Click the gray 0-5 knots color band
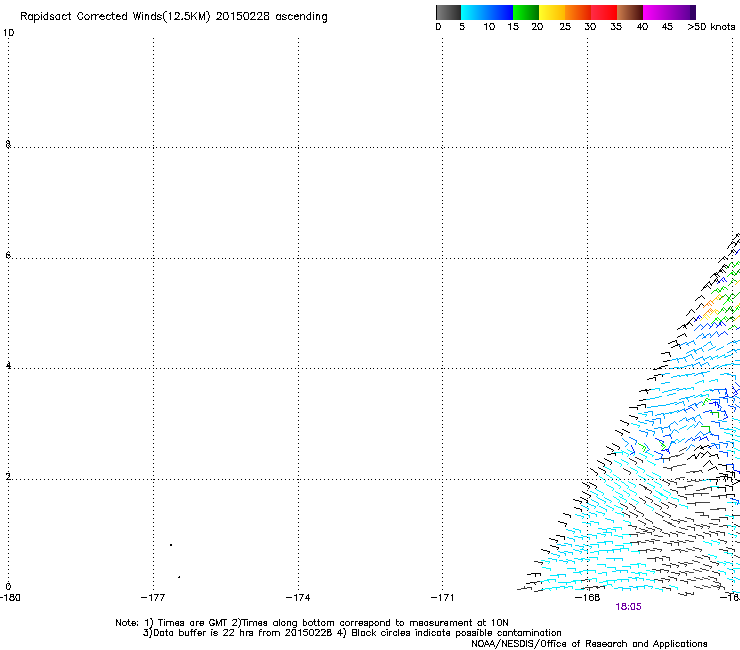740x650 pixels. point(448,12)
